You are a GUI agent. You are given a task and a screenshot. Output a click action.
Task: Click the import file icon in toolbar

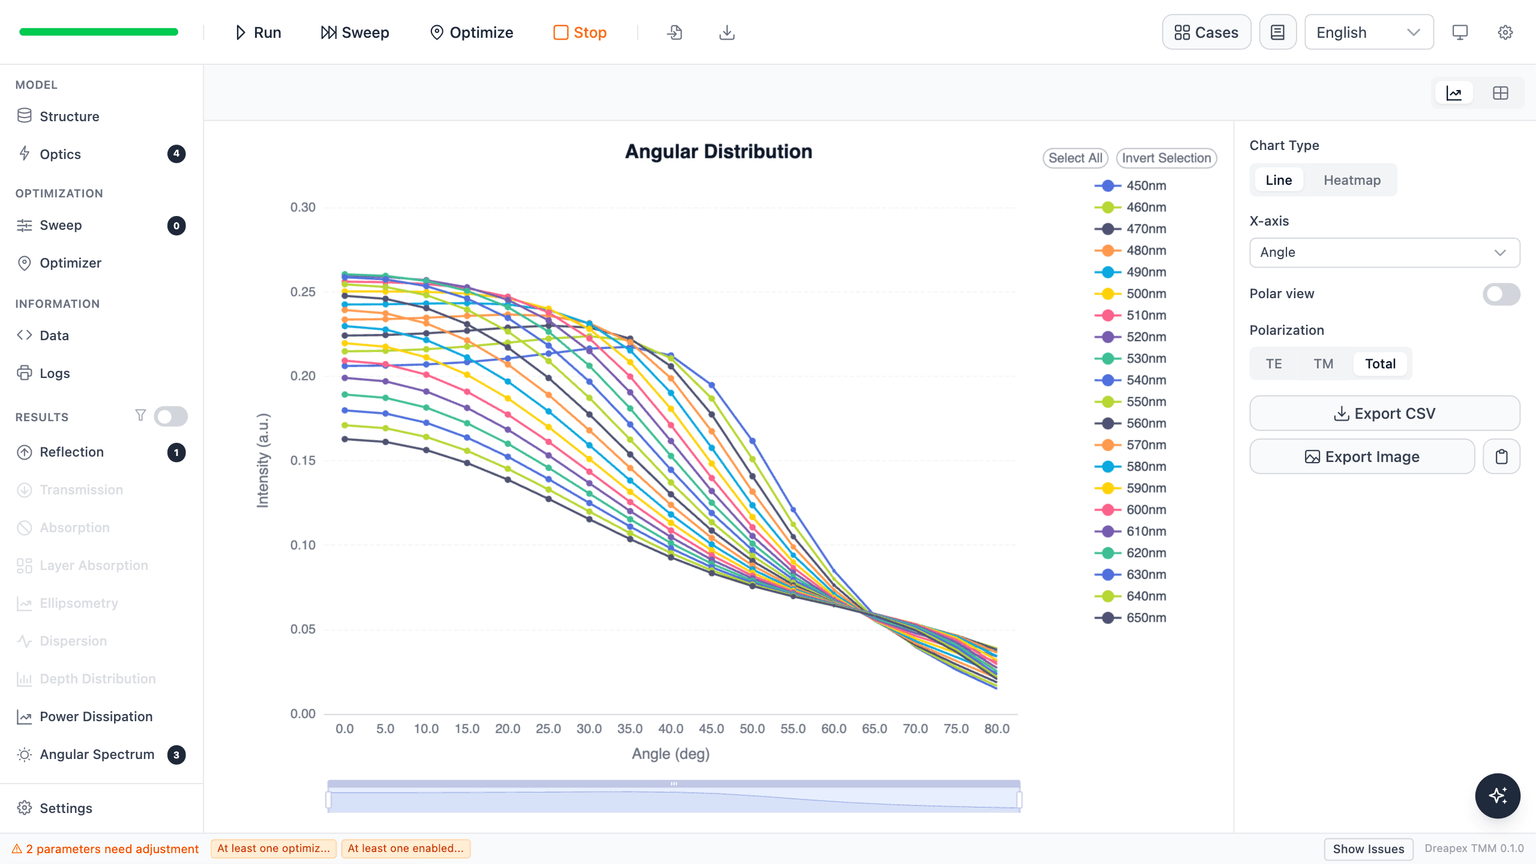point(675,32)
